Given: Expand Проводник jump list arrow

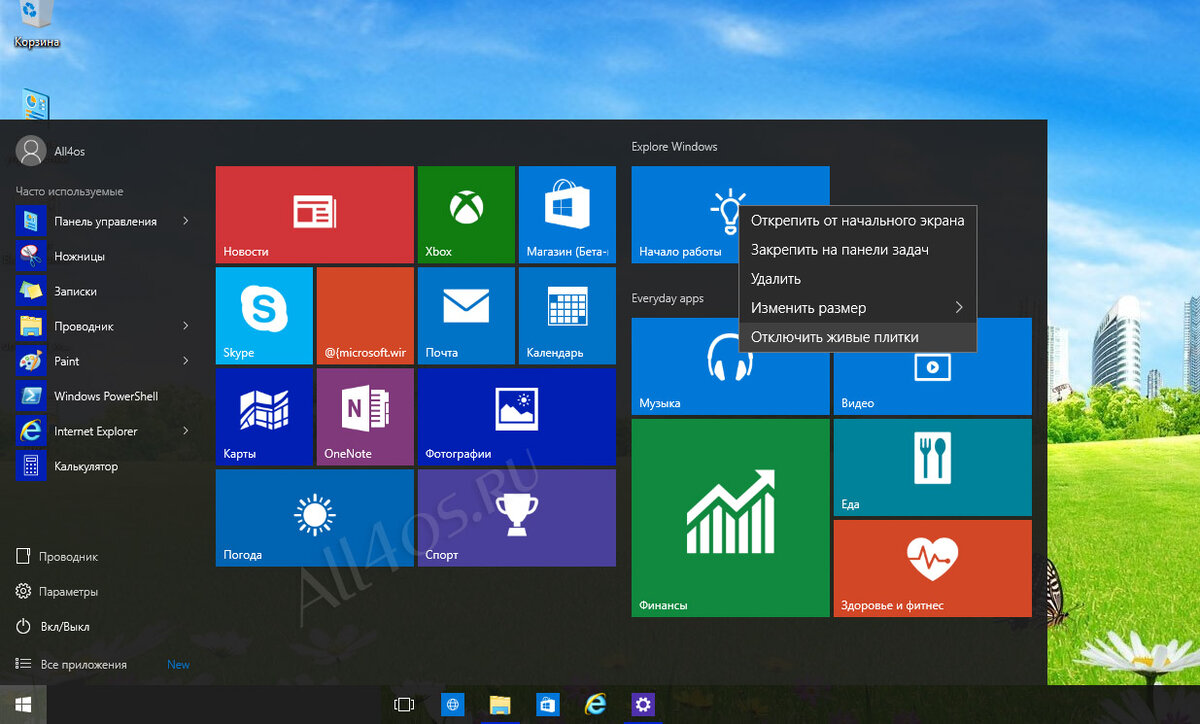Looking at the screenshot, I should (x=186, y=326).
